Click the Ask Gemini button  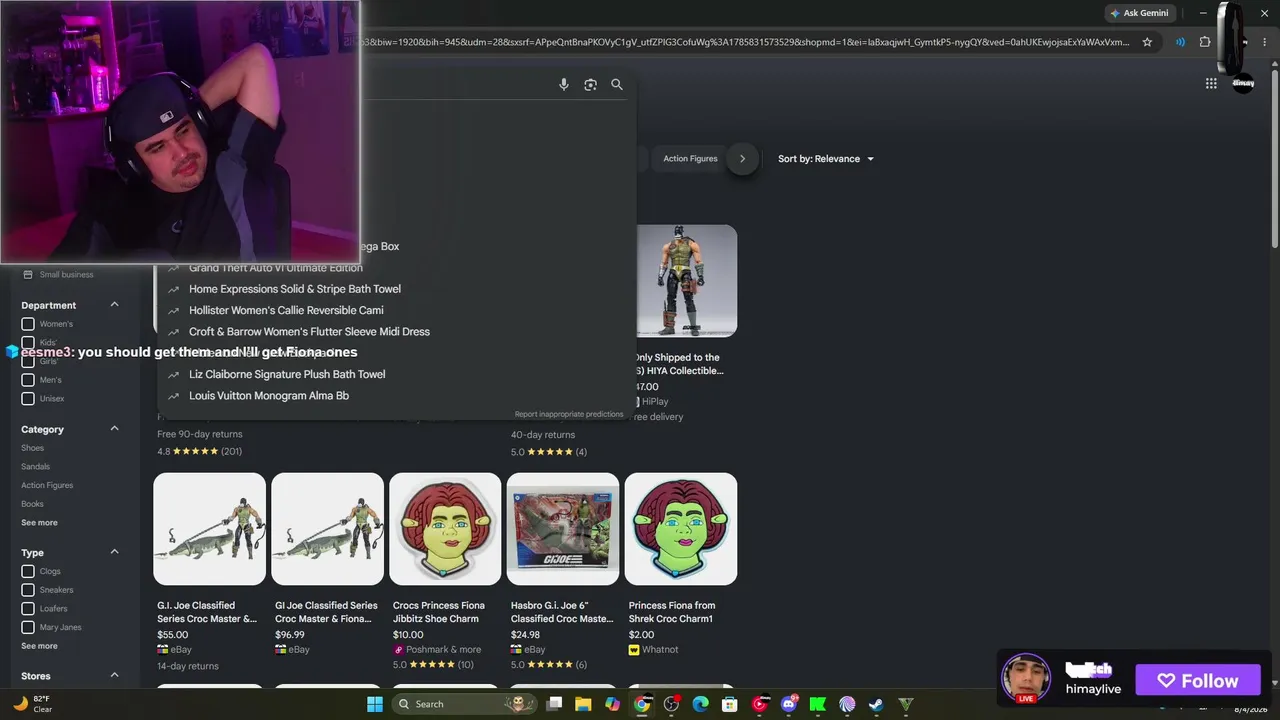(x=1139, y=13)
